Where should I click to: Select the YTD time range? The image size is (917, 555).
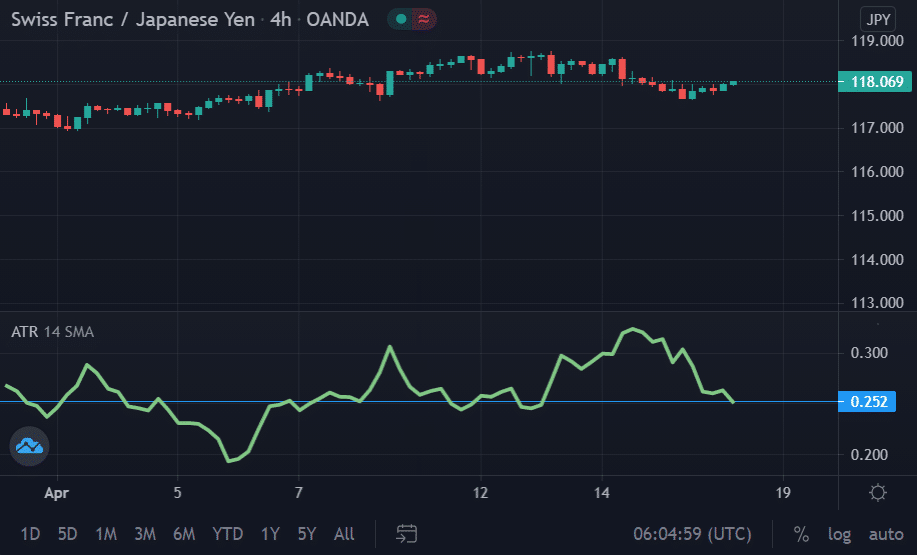227,534
